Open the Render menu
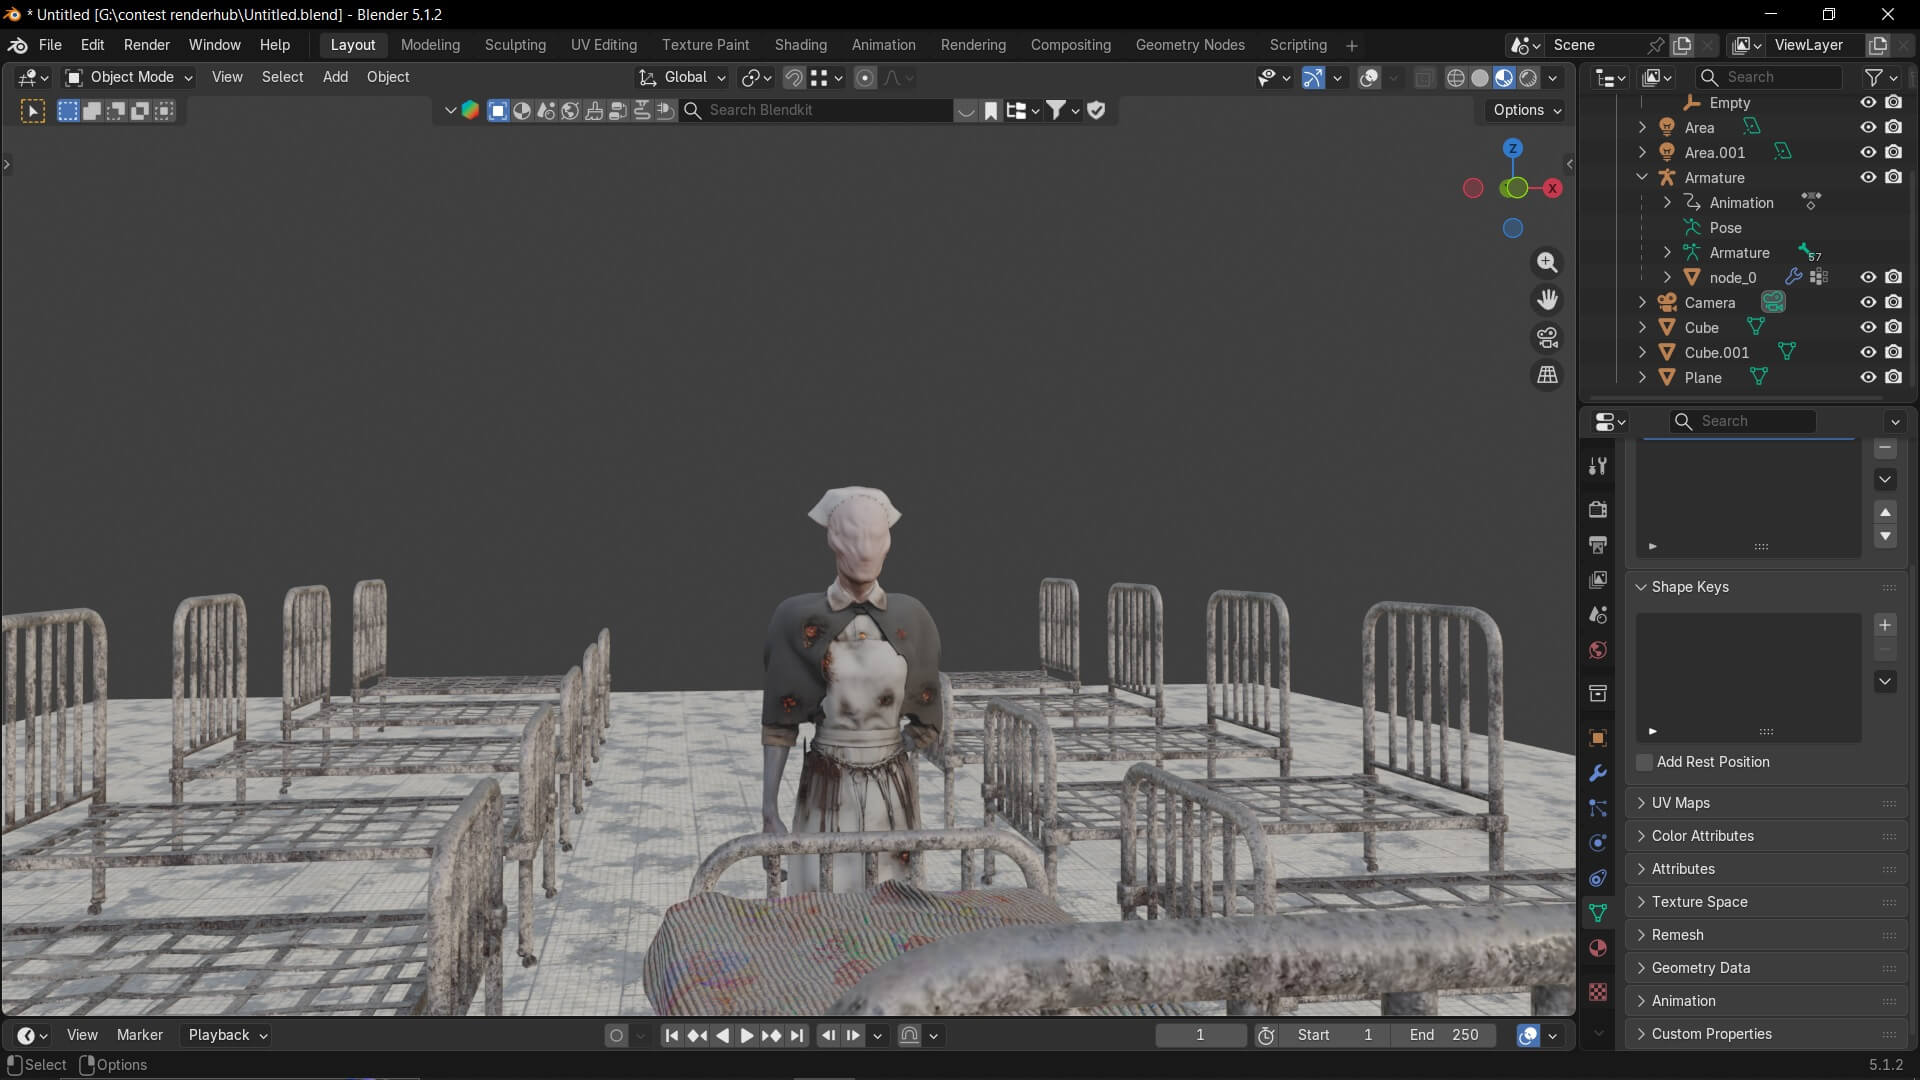1920x1080 pixels. [146, 45]
